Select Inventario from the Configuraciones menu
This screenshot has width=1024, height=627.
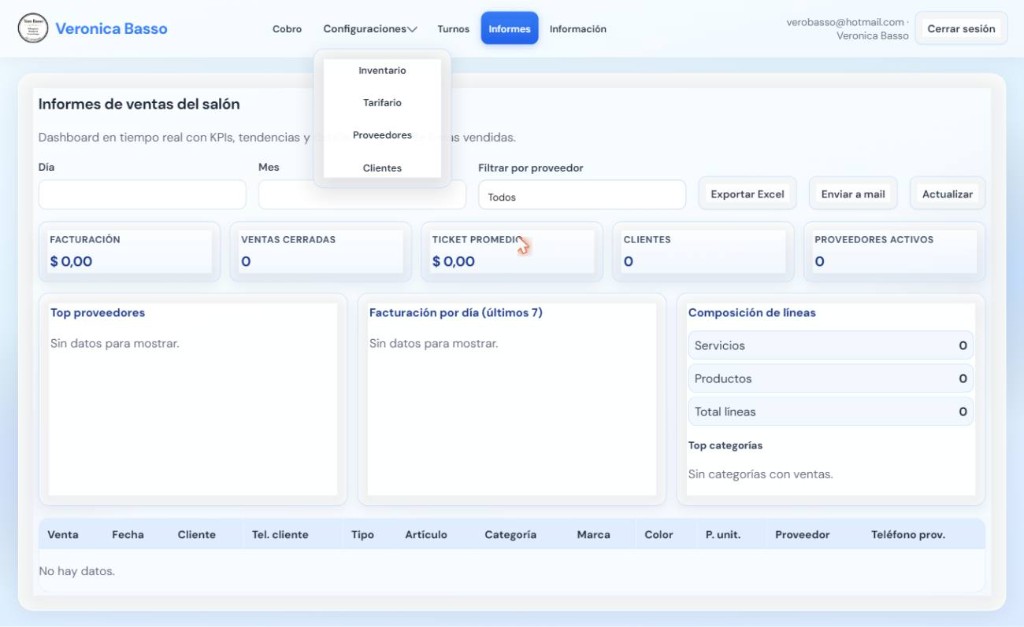(382, 71)
